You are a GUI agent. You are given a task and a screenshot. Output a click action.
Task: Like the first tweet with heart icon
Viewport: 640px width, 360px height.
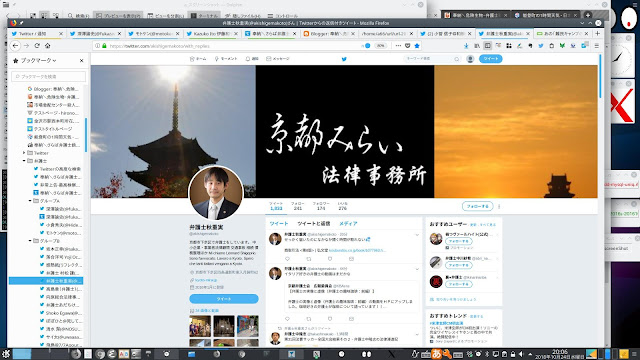point(330,259)
